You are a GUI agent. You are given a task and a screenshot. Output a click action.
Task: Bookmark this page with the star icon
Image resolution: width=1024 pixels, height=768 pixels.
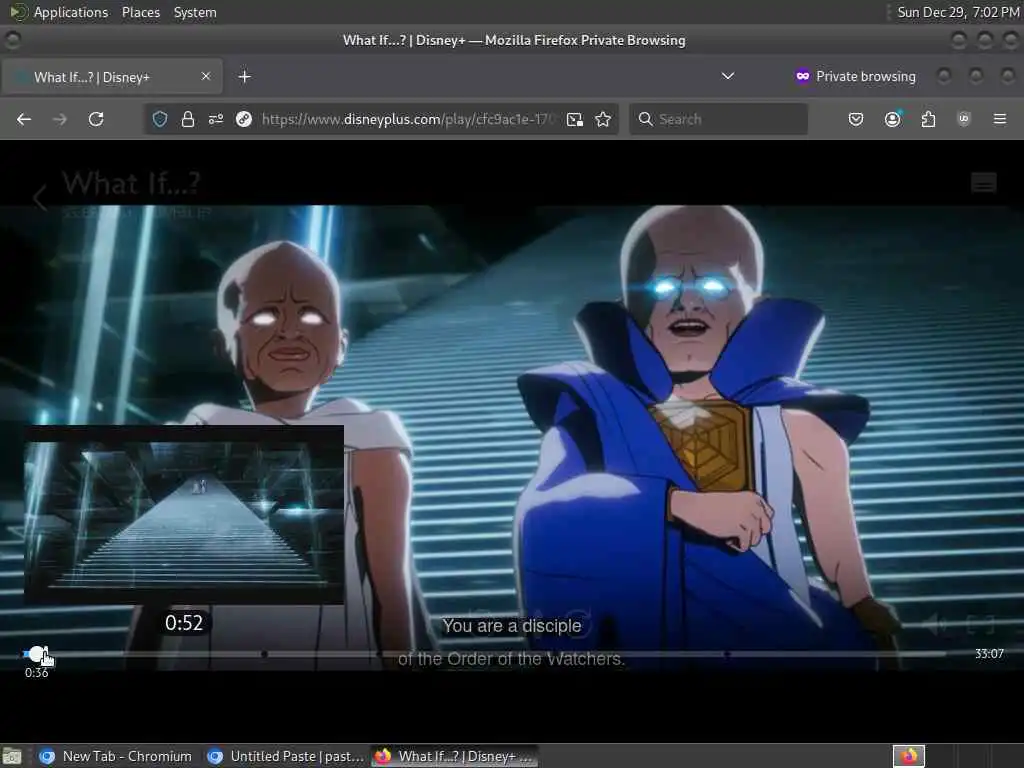(x=603, y=119)
